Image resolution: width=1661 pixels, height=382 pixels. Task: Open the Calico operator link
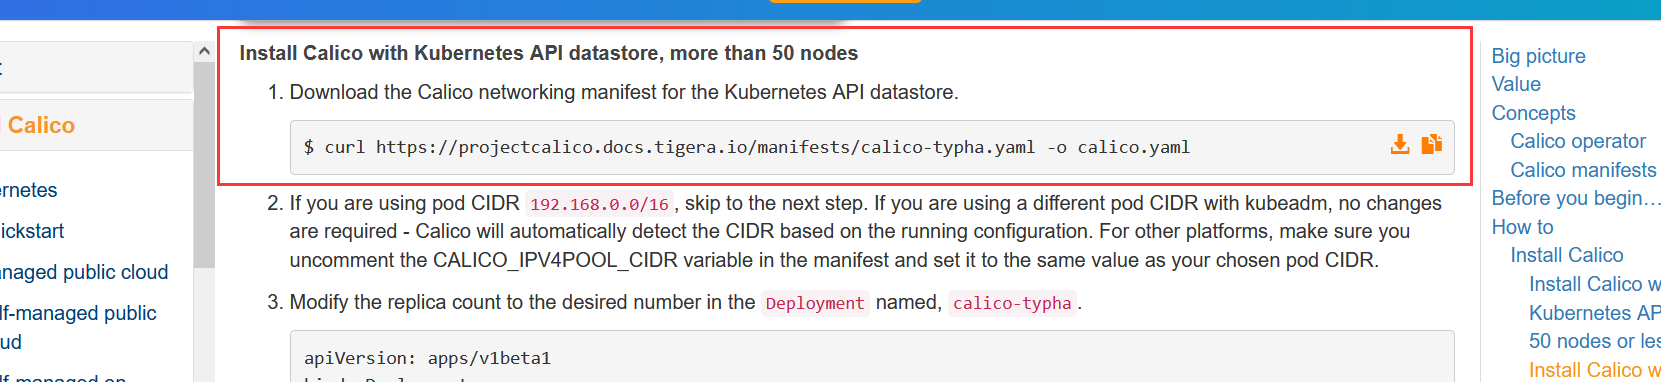tap(1578, 141)
